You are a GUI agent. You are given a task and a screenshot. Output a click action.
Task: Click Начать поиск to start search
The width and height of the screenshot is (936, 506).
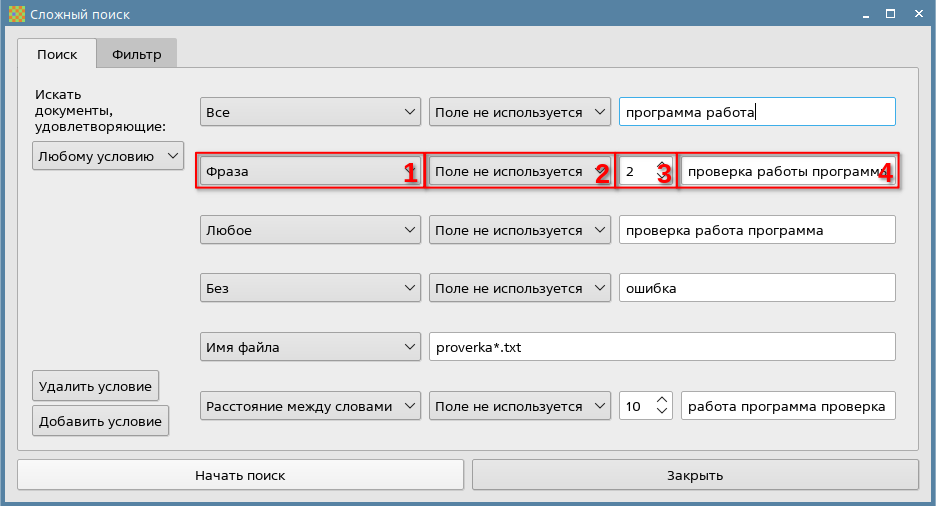point(240,475)
